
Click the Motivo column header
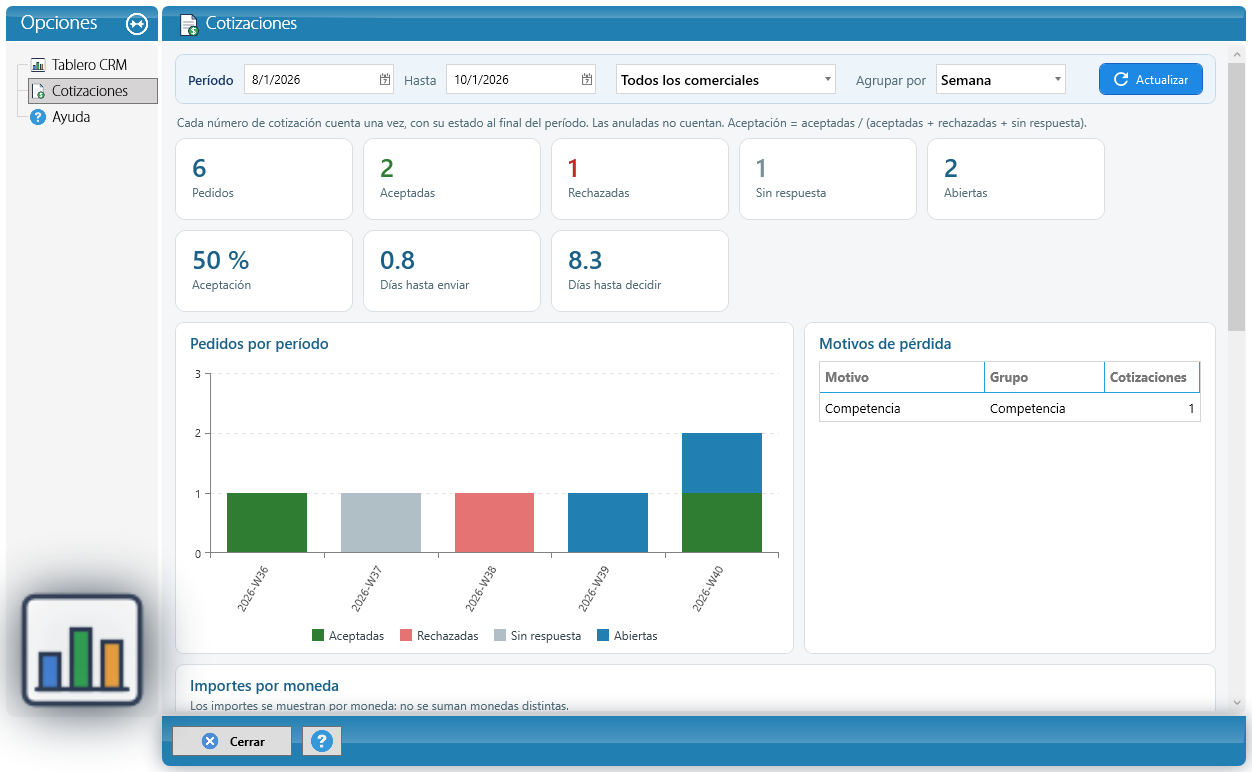click(902, 377)
